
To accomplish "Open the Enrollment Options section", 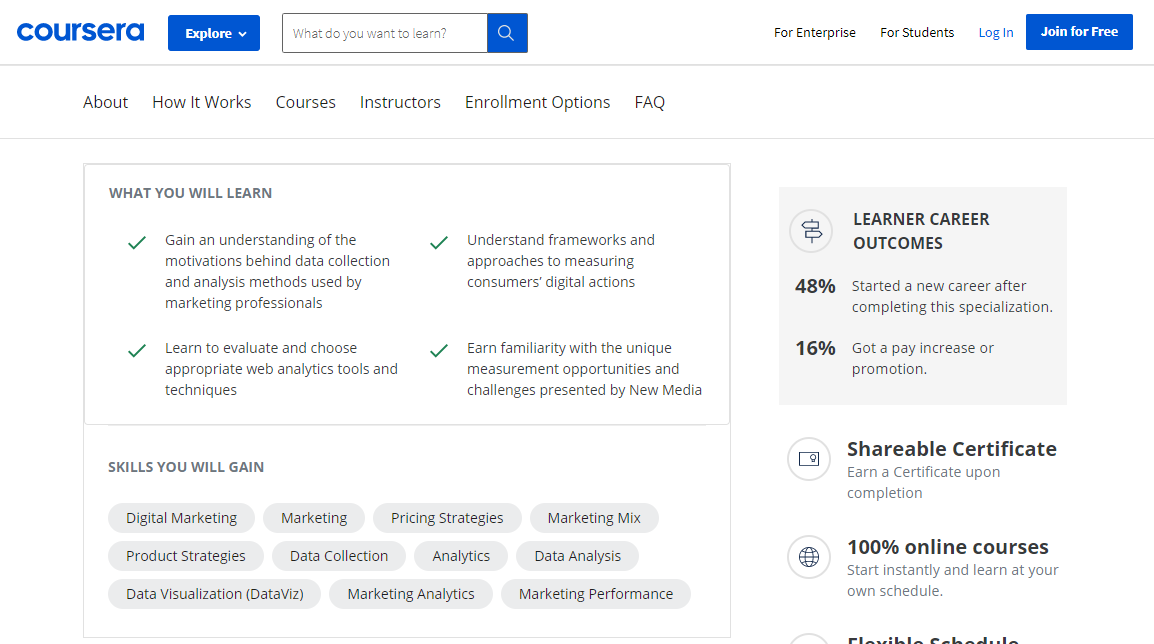I will 537,101.
